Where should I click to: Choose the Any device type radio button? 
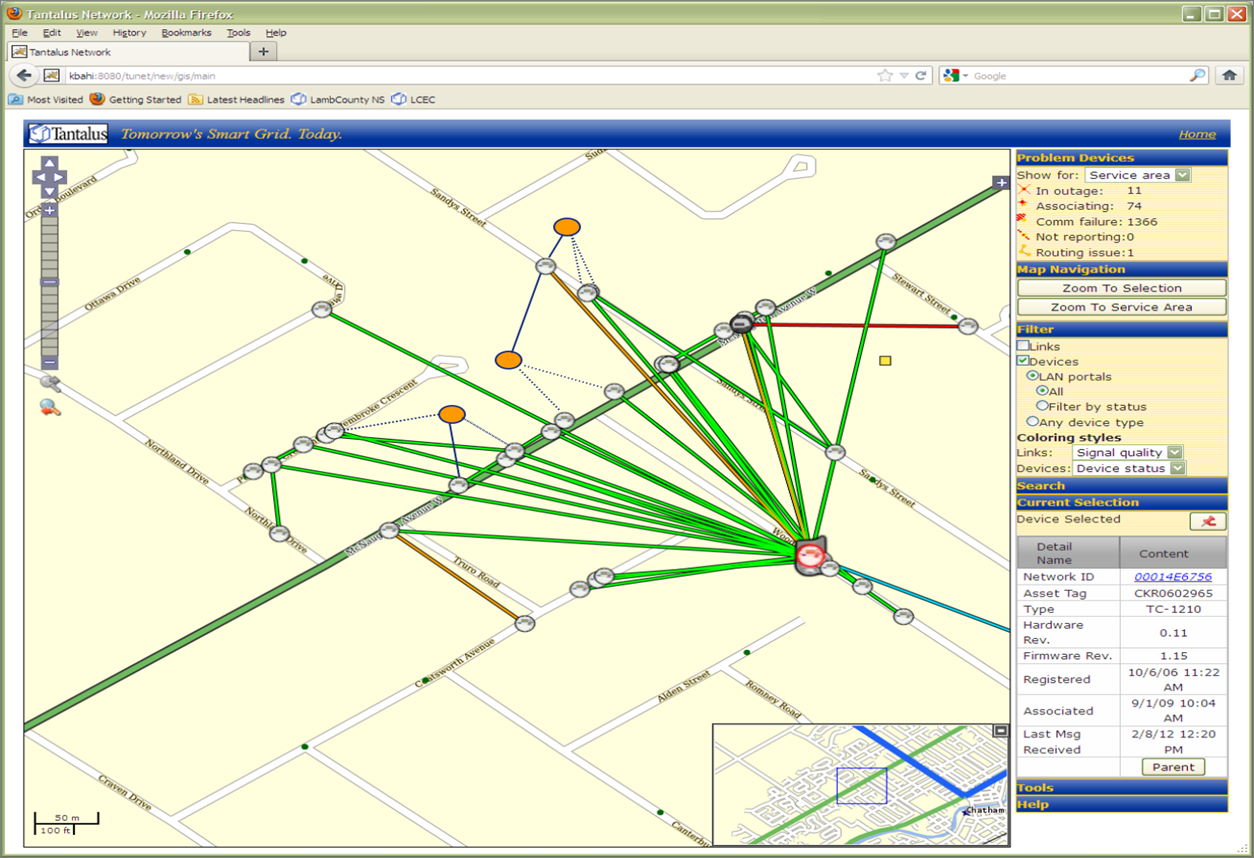tap(1033, 422)
